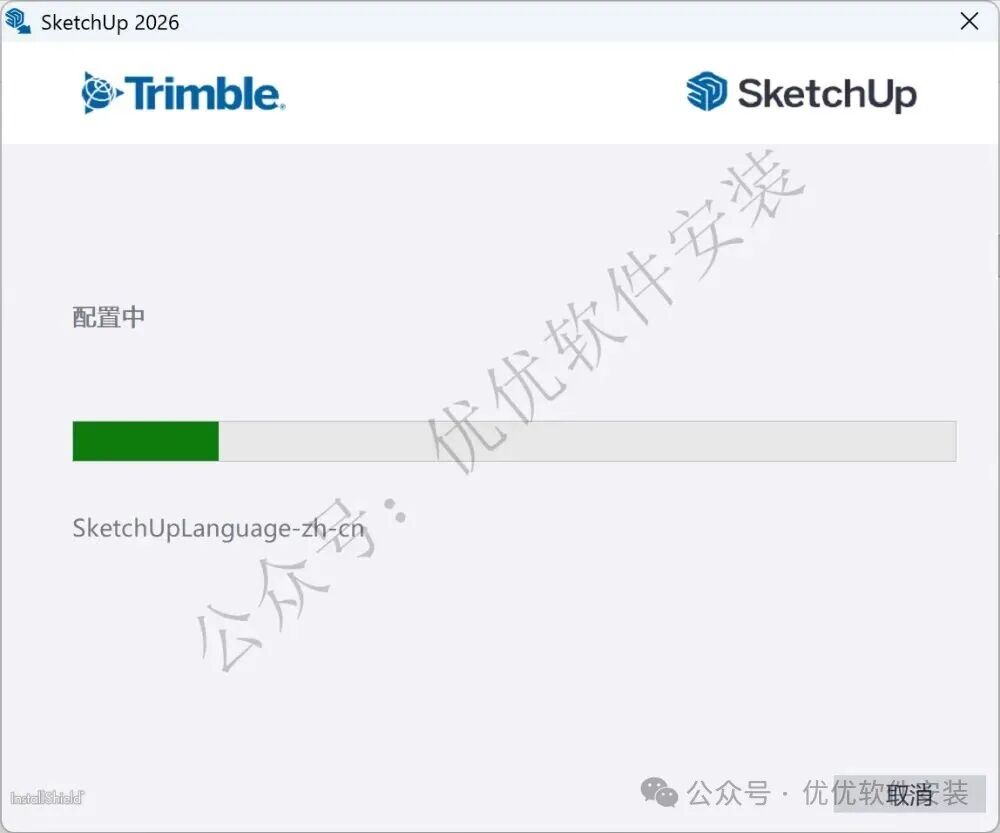
Task: Click the SketchUp 2026 window title text
Action: tap(110, 22)
